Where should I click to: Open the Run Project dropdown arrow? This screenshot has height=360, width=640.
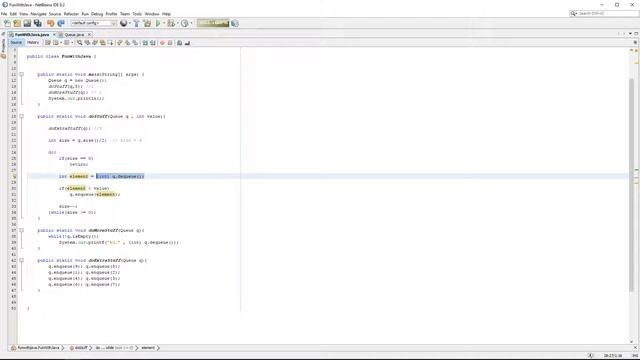[164, 24]
